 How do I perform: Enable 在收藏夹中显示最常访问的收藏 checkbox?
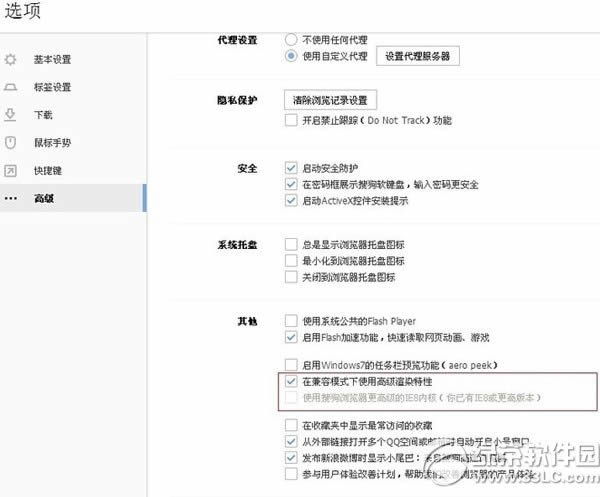(x=291, y=425)
